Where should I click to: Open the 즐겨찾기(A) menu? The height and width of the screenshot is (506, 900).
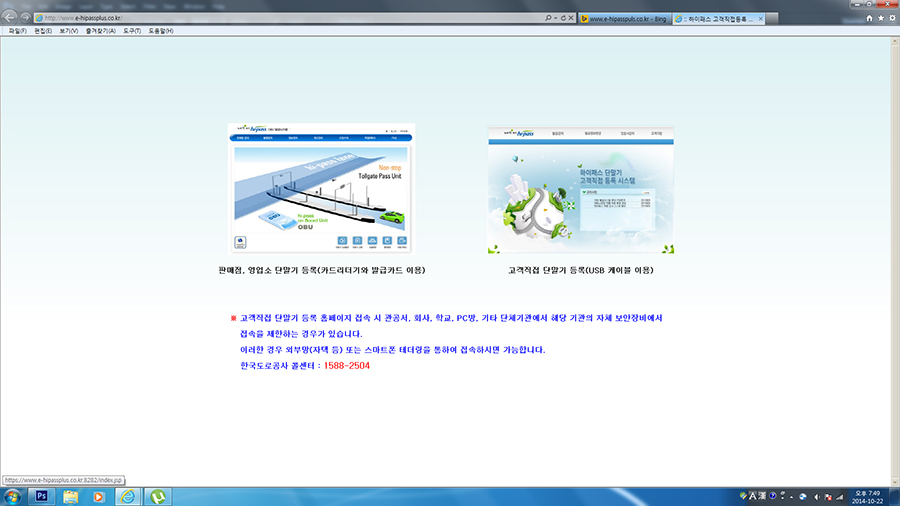pos(101,31)
